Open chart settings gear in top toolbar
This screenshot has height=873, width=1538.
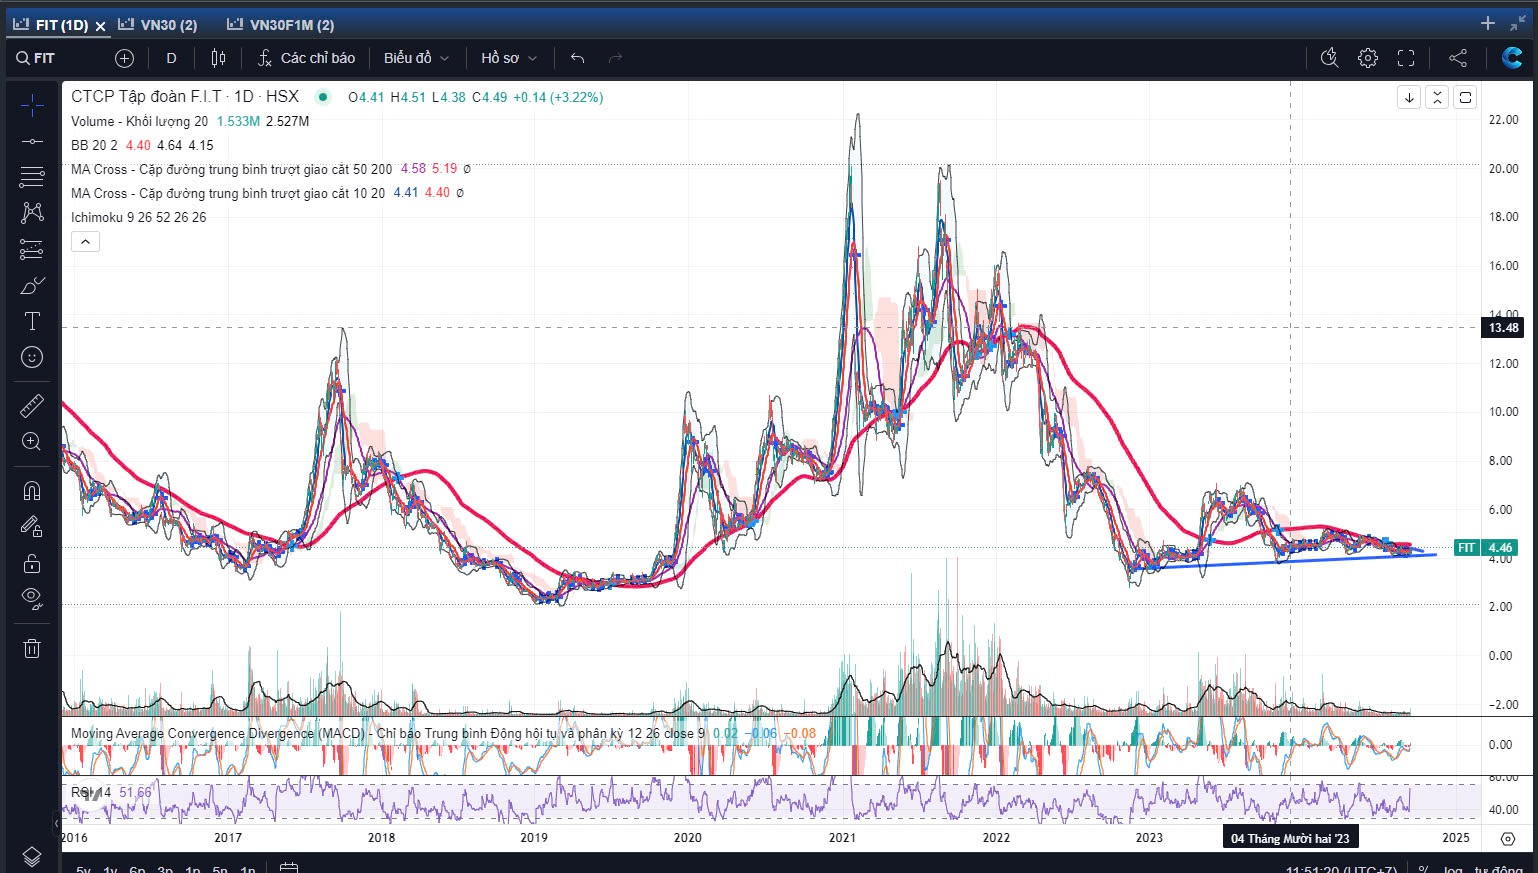1367,58
